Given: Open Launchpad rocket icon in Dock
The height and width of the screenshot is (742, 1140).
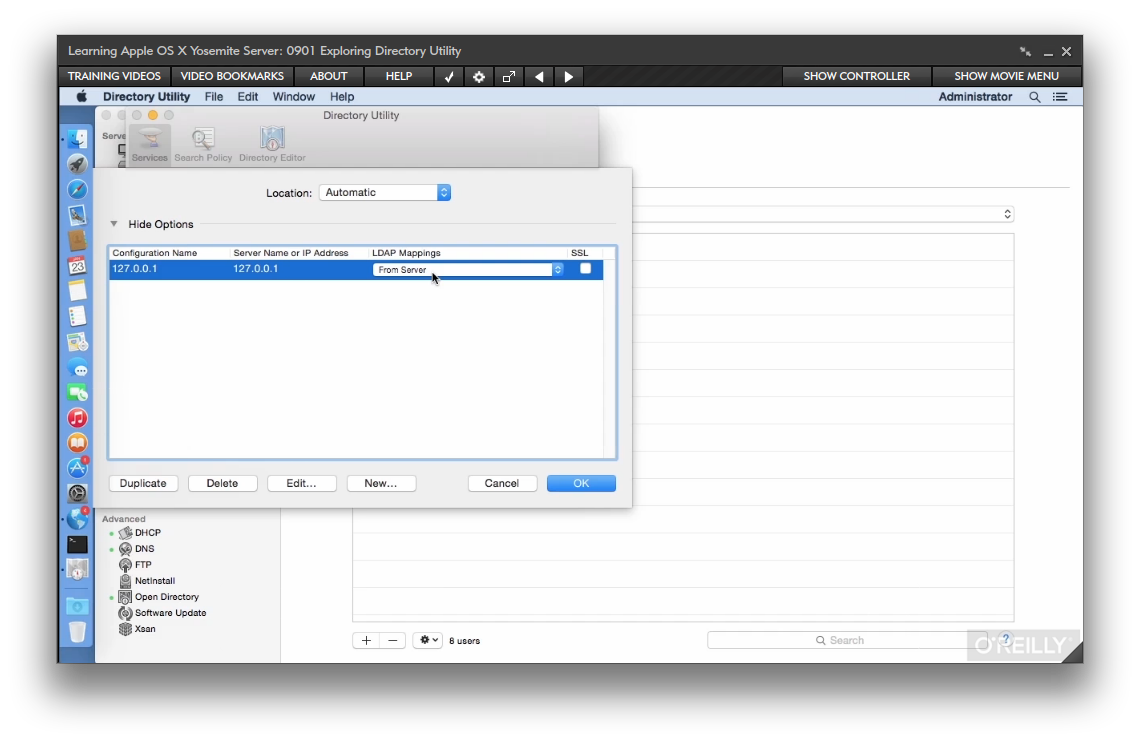Looking at the screenshot, I should click(77, 164).
